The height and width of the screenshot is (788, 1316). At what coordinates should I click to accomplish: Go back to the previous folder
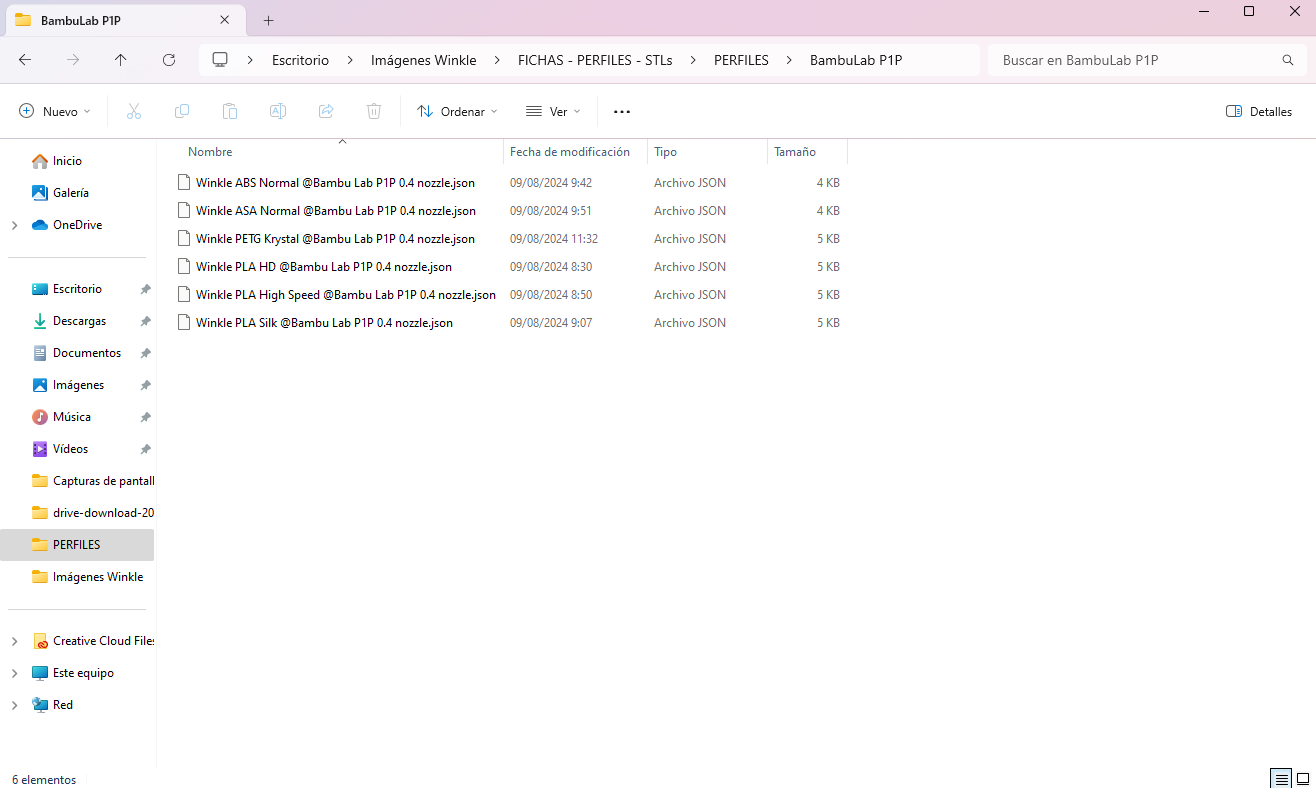click(25, 60)
